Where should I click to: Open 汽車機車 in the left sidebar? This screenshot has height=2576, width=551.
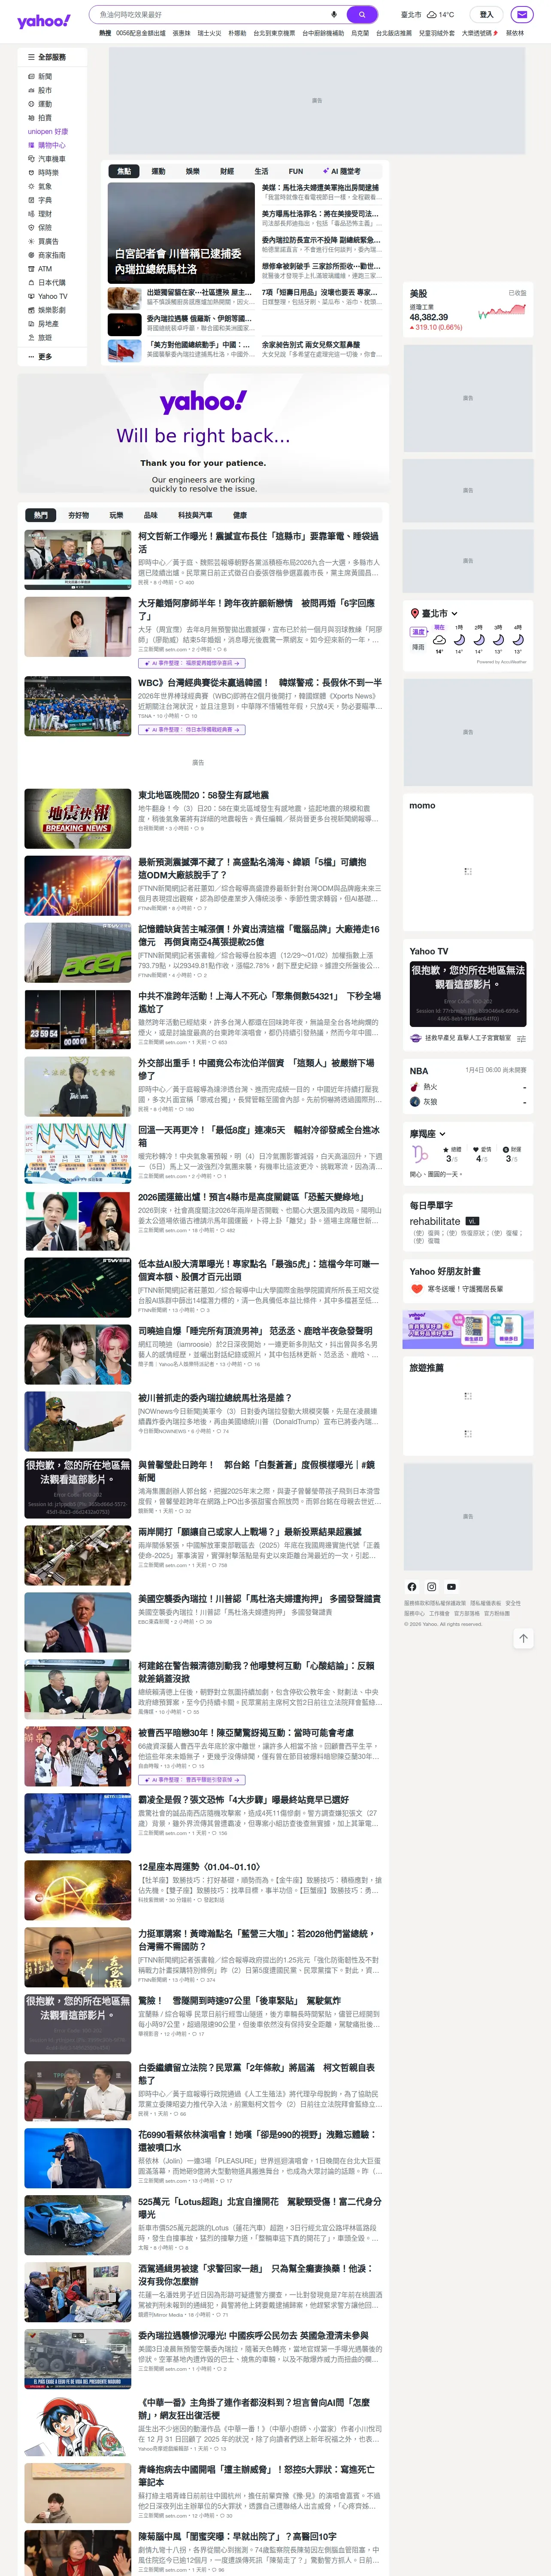click(47, 159)
